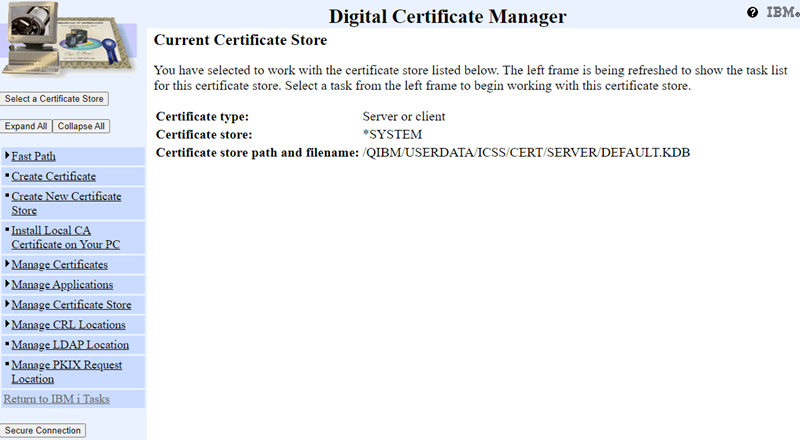This screenshot has height=440, width=800.
Task: Expand the Manage Applications triangle
Action: tap(7, 284)
